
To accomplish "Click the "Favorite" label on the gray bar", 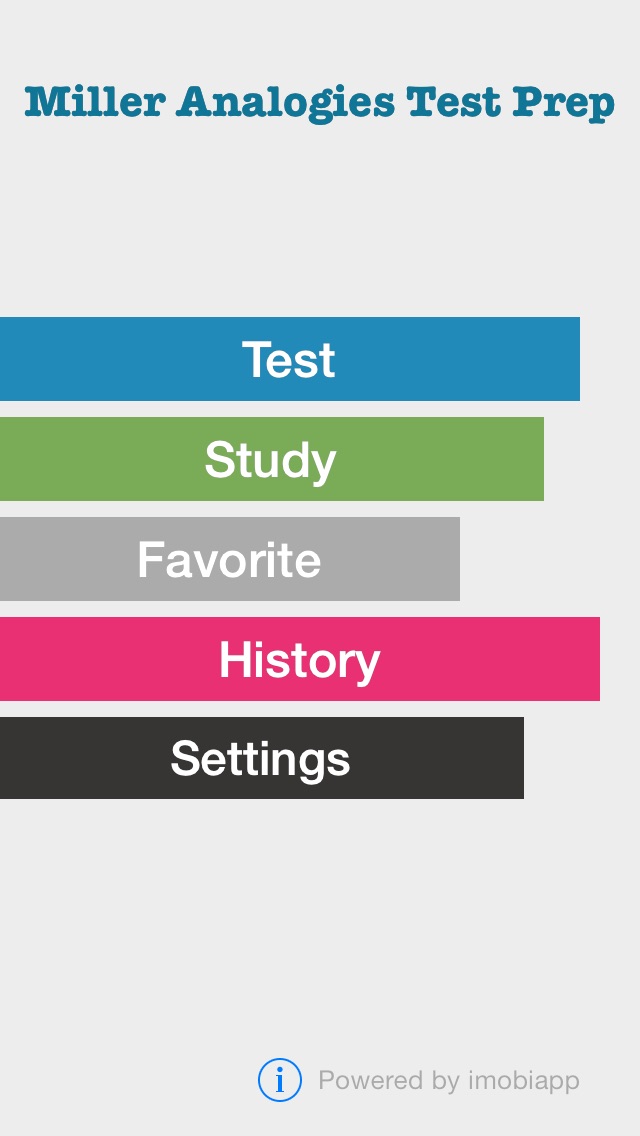I will pos(229,559).
